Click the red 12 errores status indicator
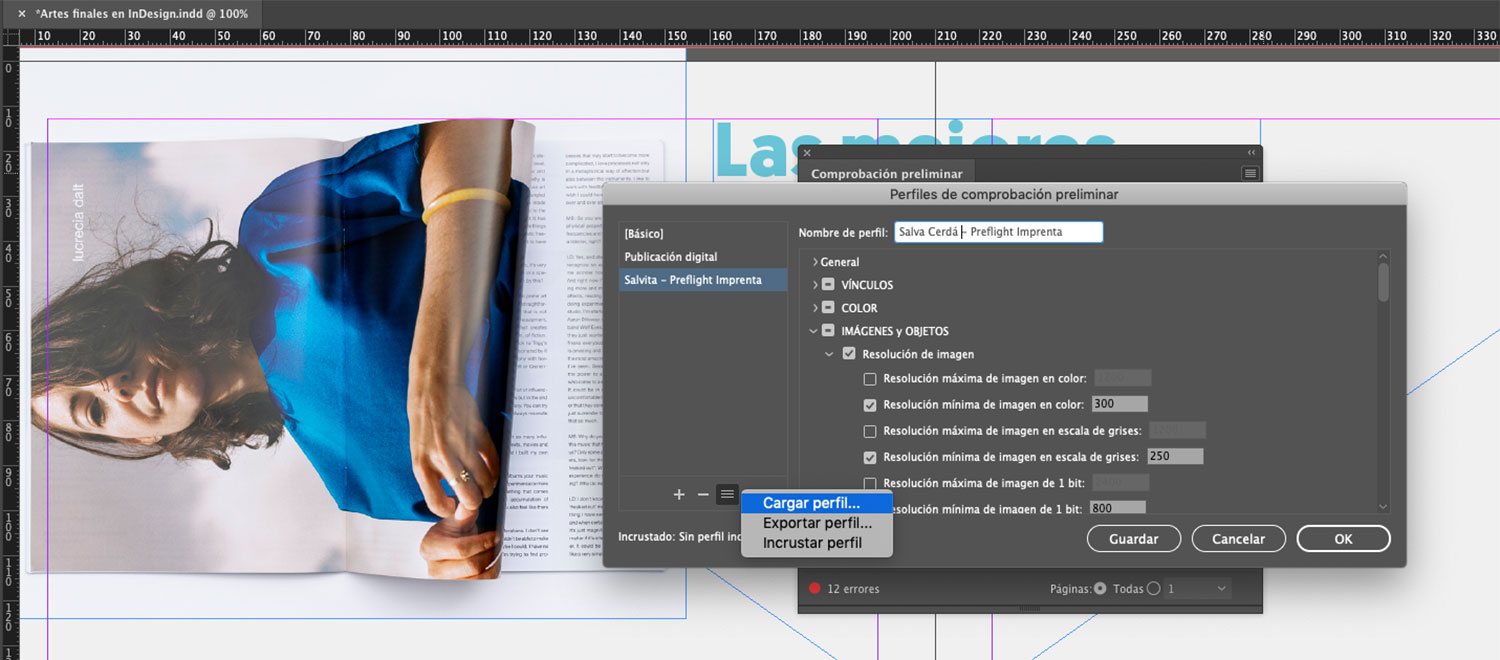 815,589
